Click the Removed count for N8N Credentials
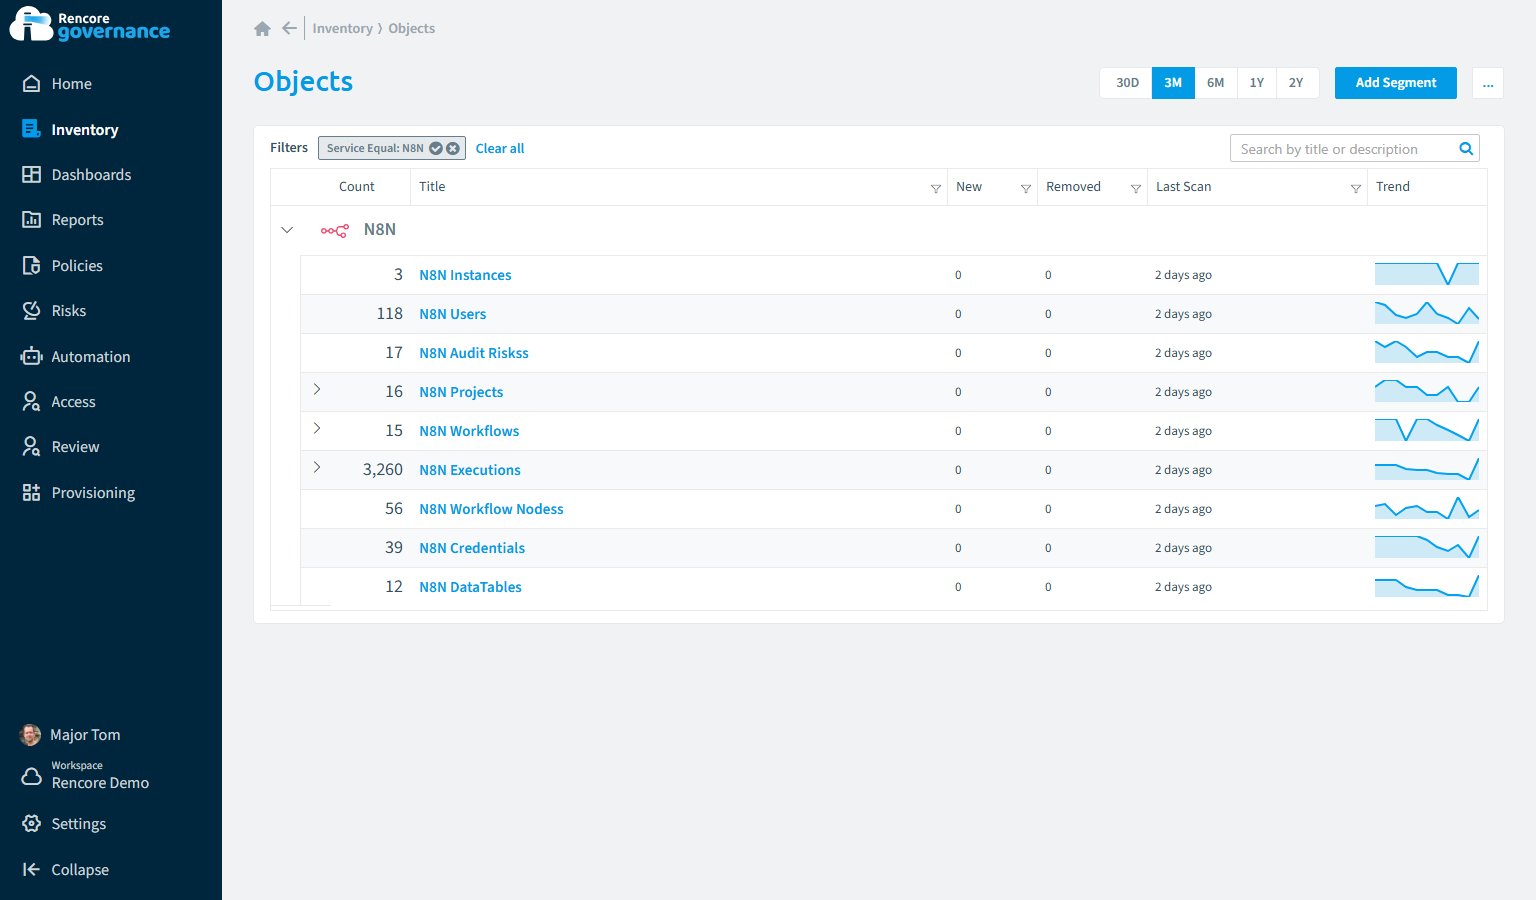This screenshot has height=900, width=1536. 1048,548
